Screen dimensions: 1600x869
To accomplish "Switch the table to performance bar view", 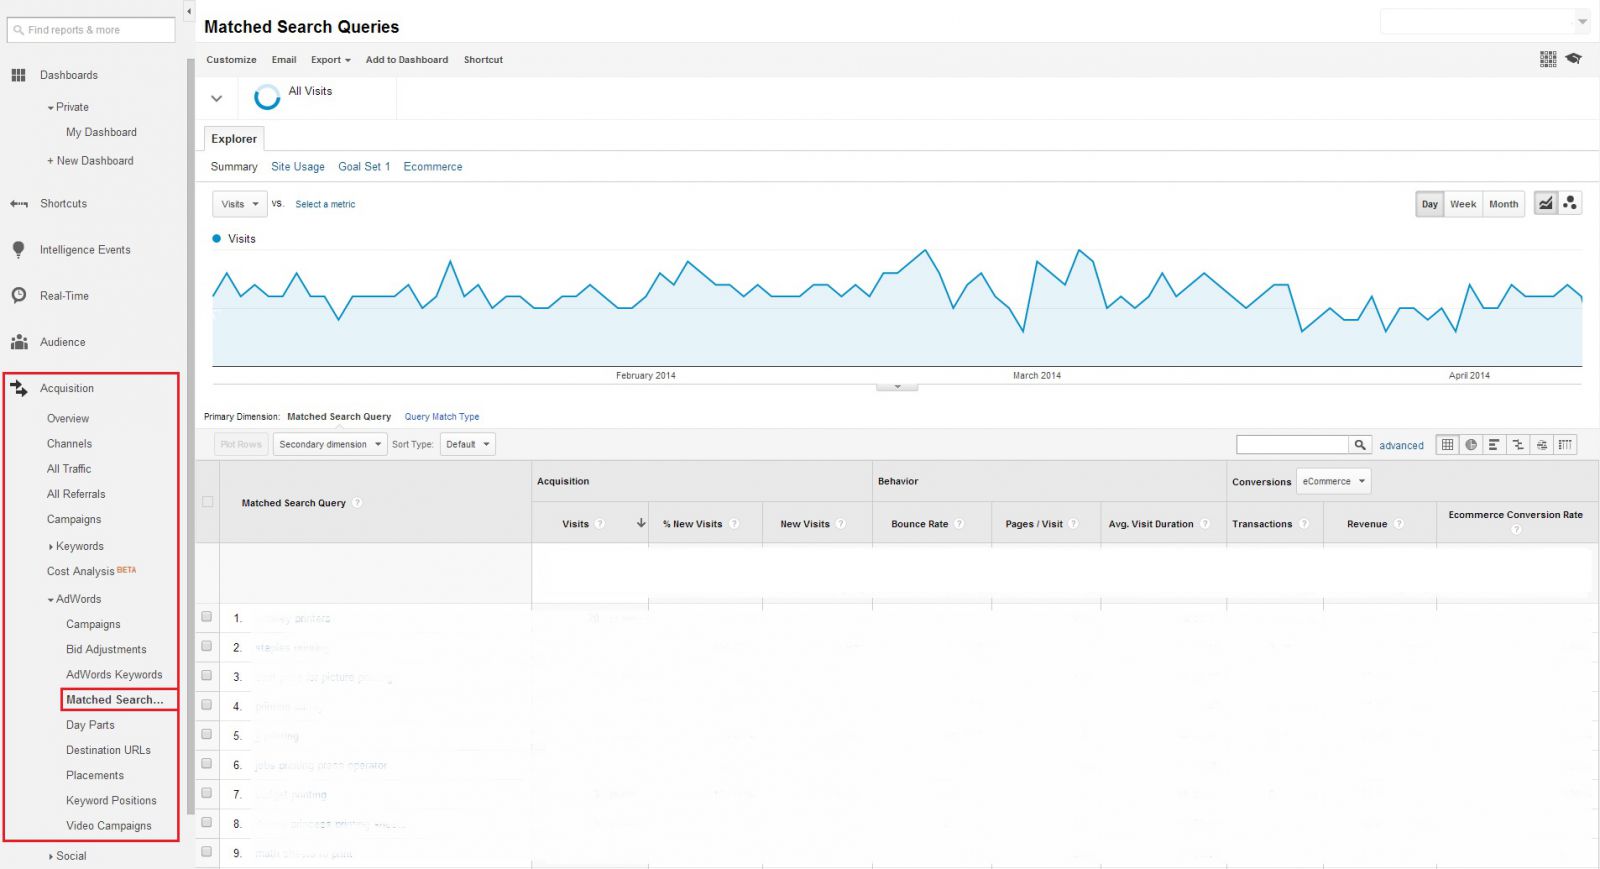I will coord(1494,445).
